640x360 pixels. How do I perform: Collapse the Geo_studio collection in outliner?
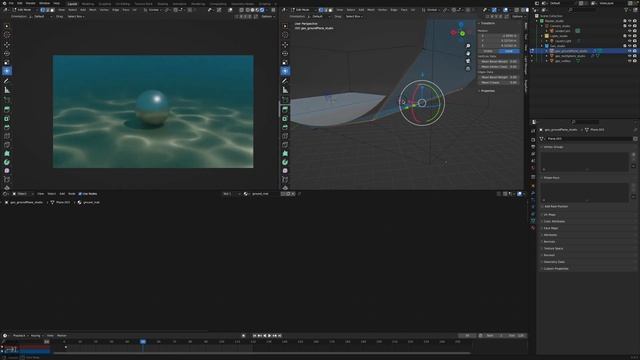542,46
